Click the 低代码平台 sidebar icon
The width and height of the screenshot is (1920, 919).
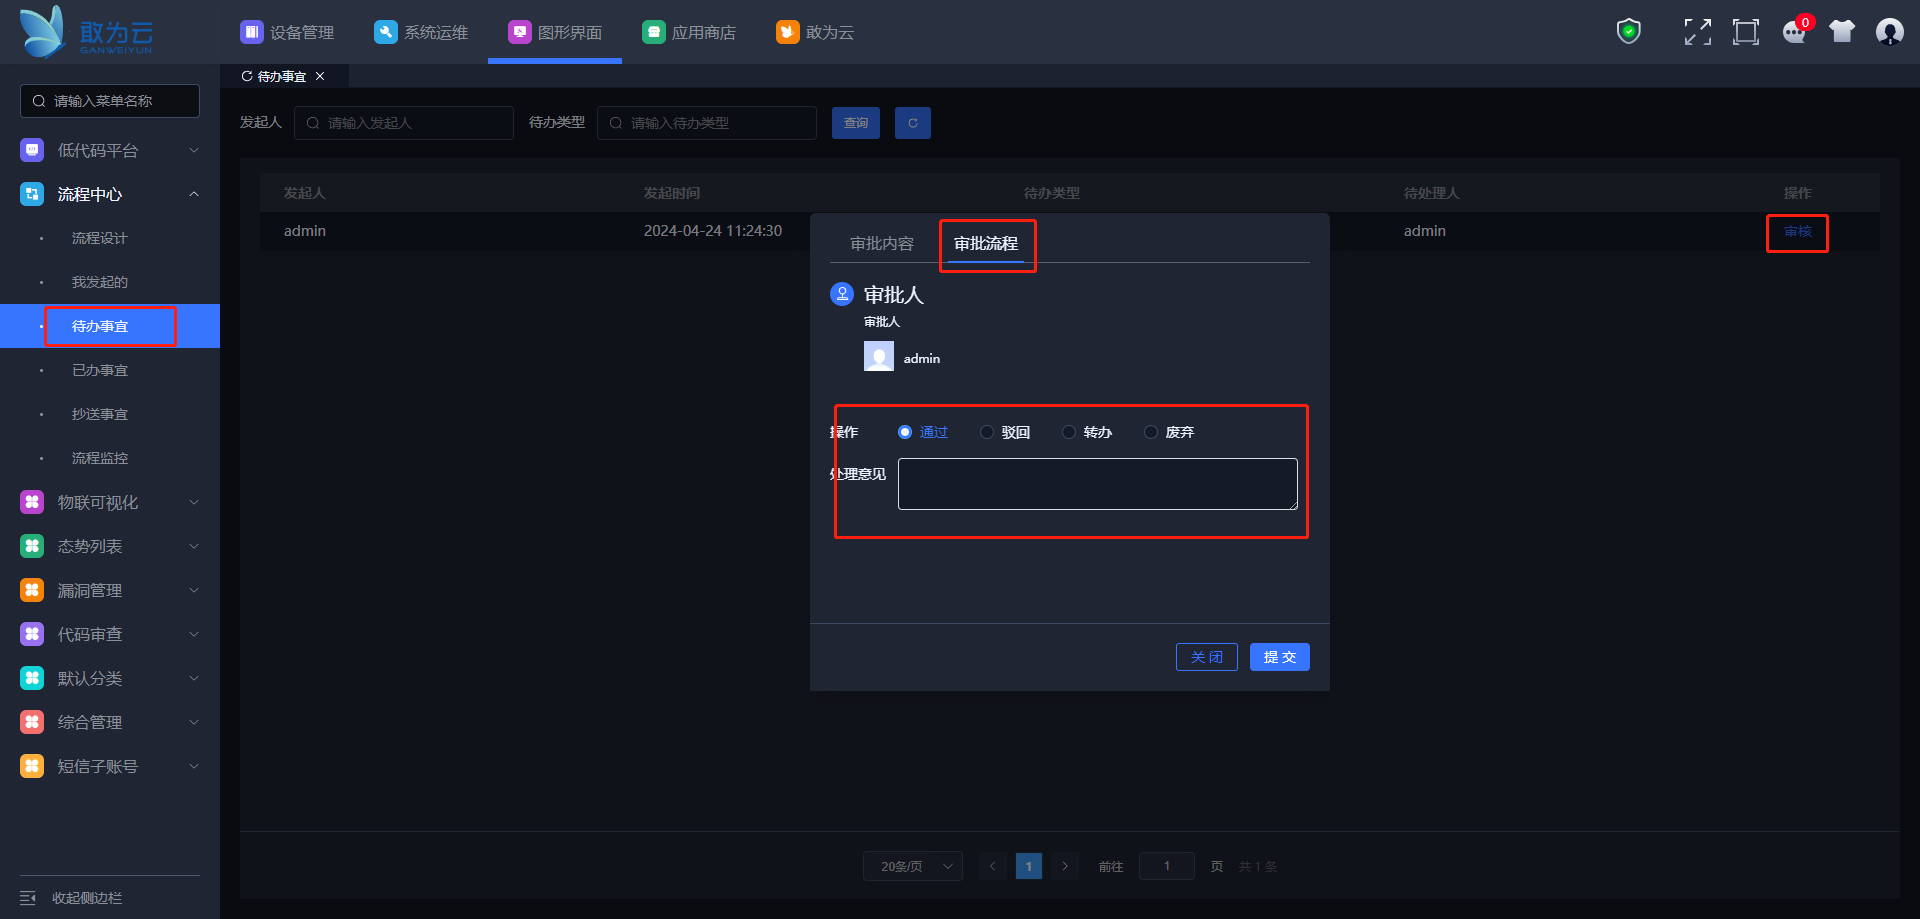(x=32, y=150)
